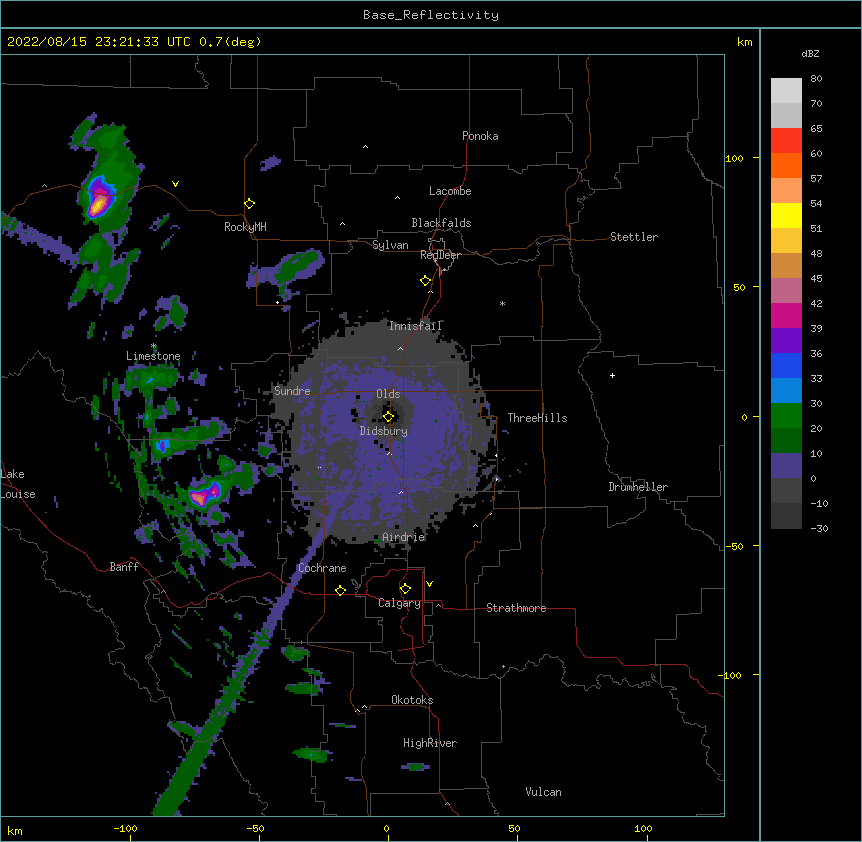Viewport: 862px width, 842px height.
Task: Click the Blackfalds city label
Action: point(441,223)
